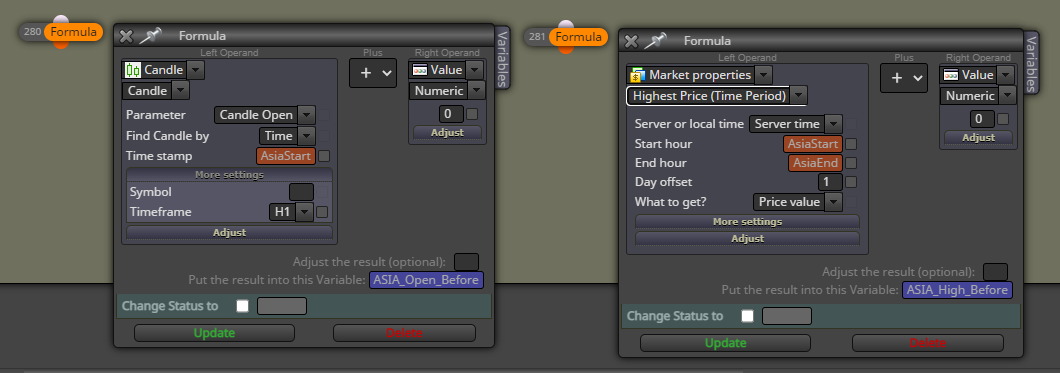Image resolution: width=1060 pixels, height=373 pixels.
Task: Click the pin icon in block 281 Formula panel
Action: click(655, 41)
